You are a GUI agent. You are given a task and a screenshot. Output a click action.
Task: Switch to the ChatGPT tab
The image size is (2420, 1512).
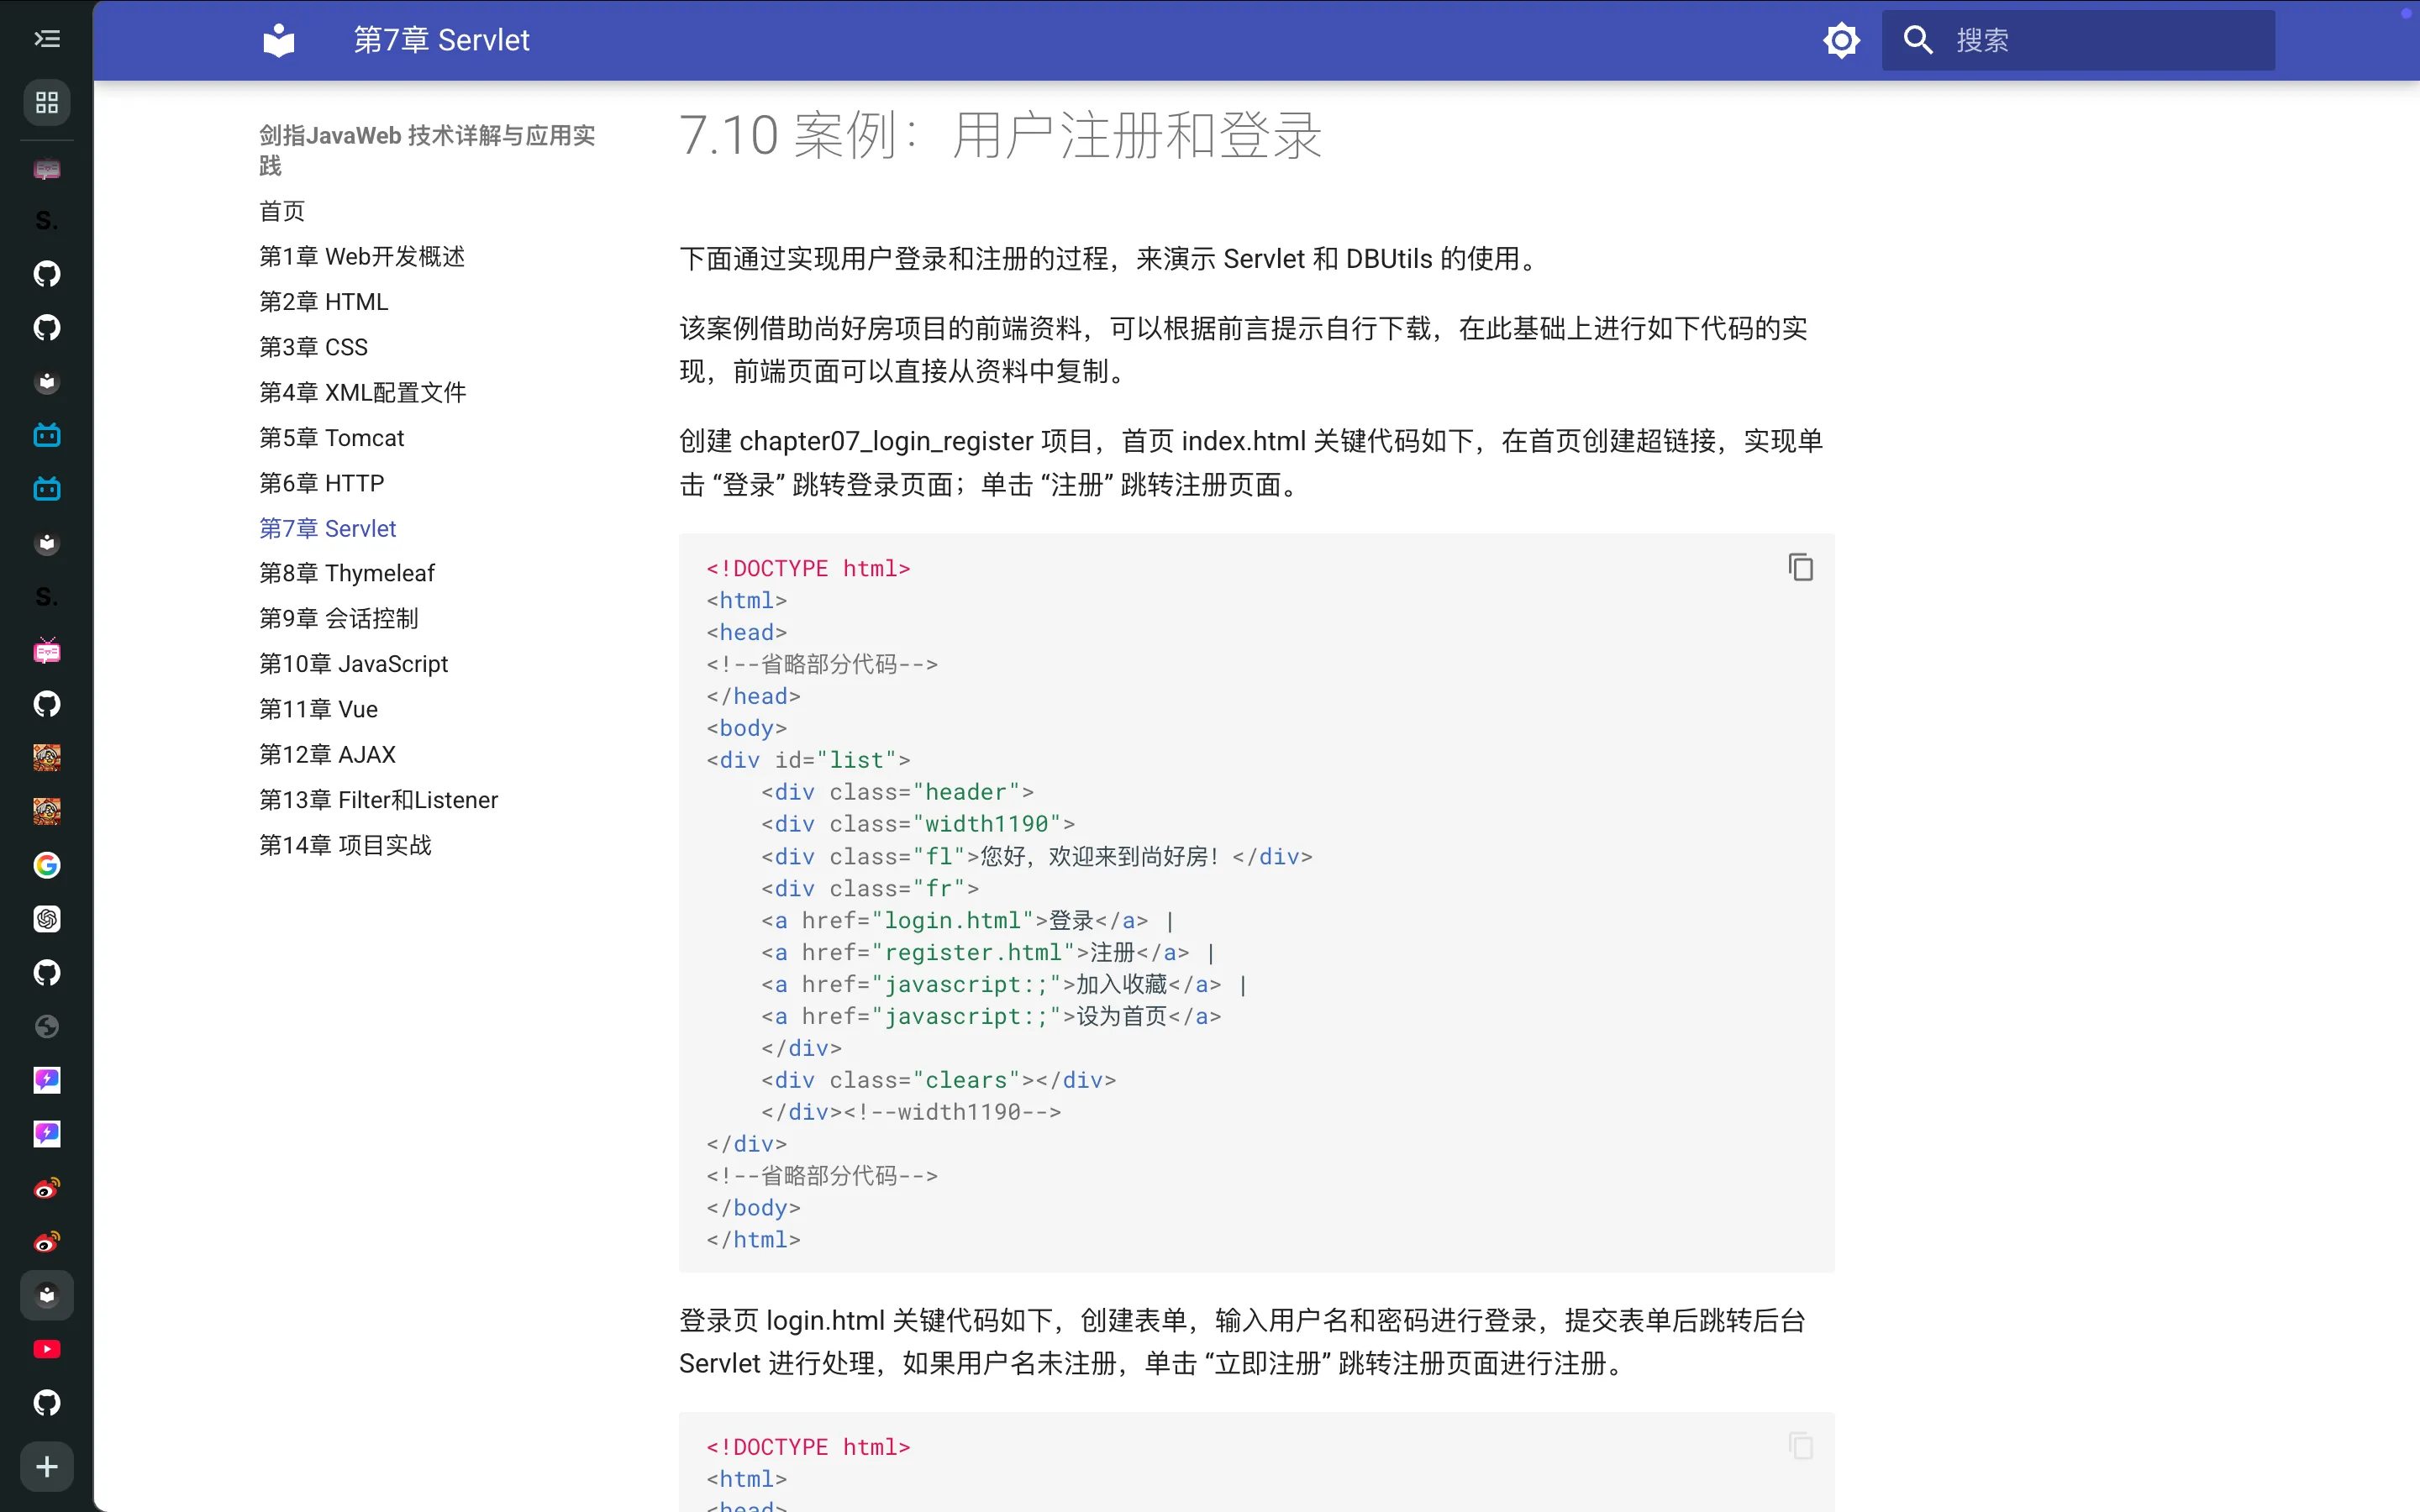point(47,919)
